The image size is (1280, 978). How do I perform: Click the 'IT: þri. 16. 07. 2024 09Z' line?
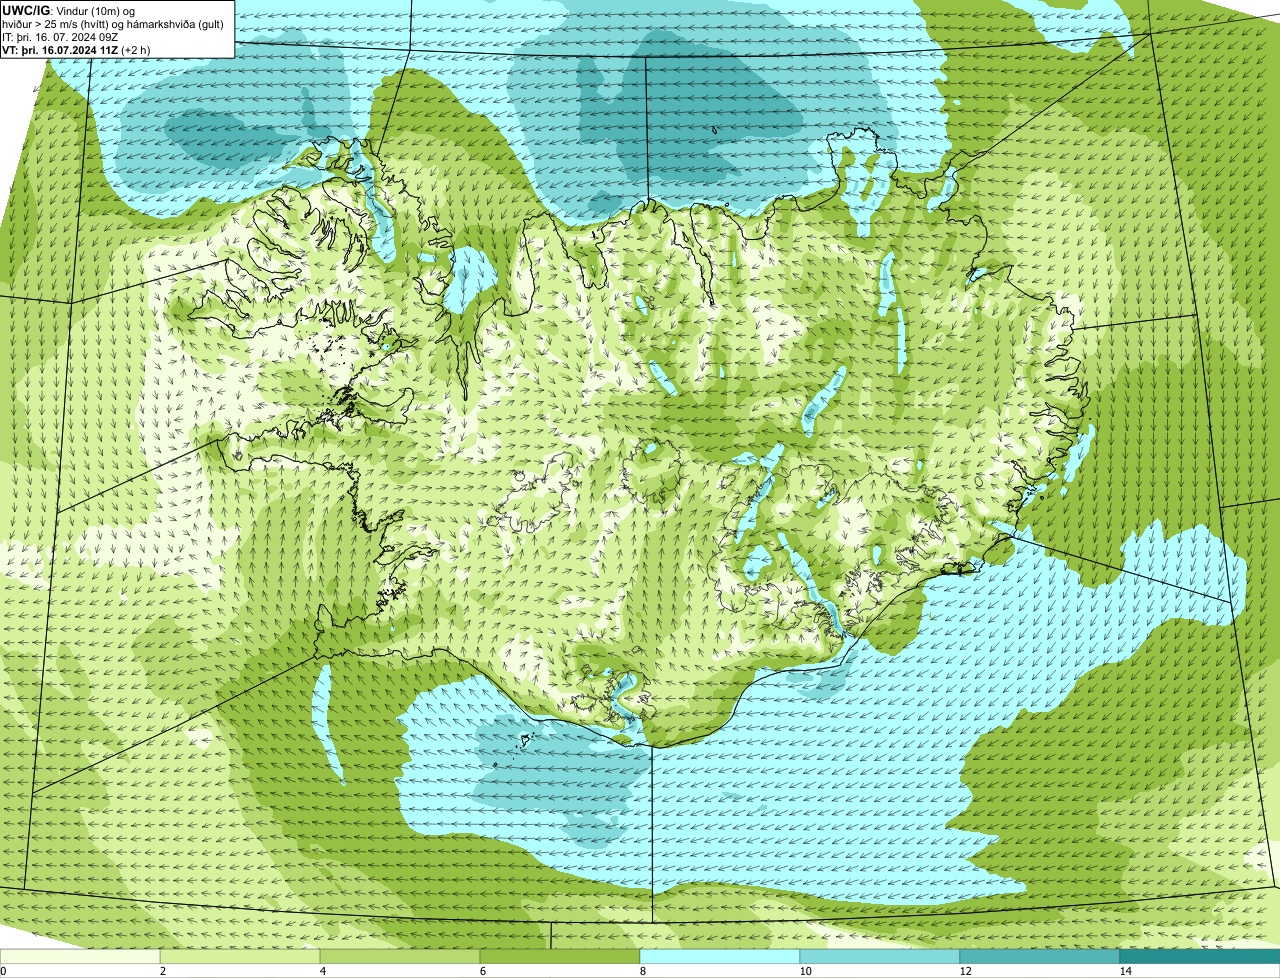[x=61, y=36]
